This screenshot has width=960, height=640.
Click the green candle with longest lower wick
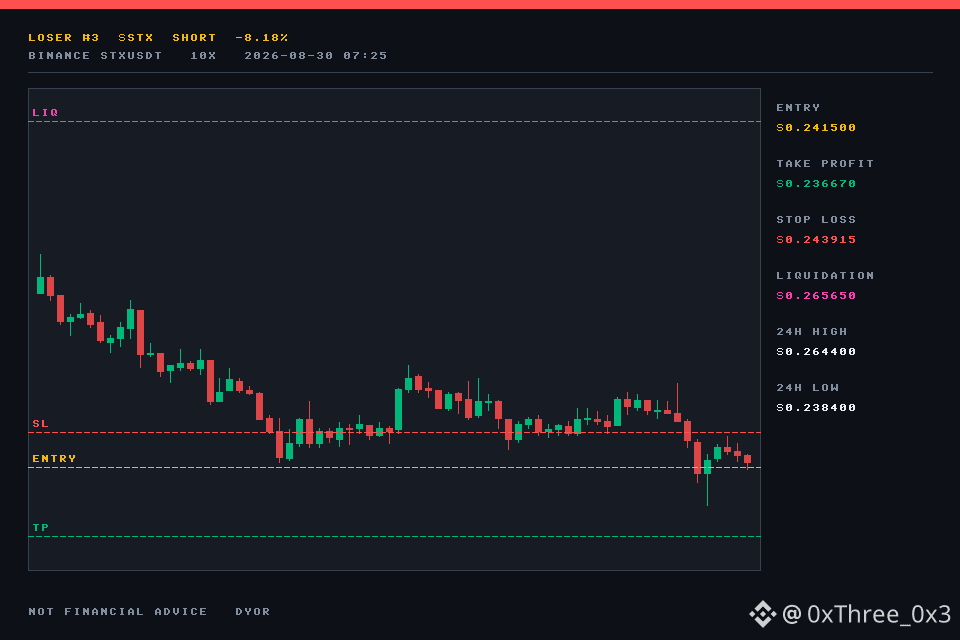(x=707, y=467)
